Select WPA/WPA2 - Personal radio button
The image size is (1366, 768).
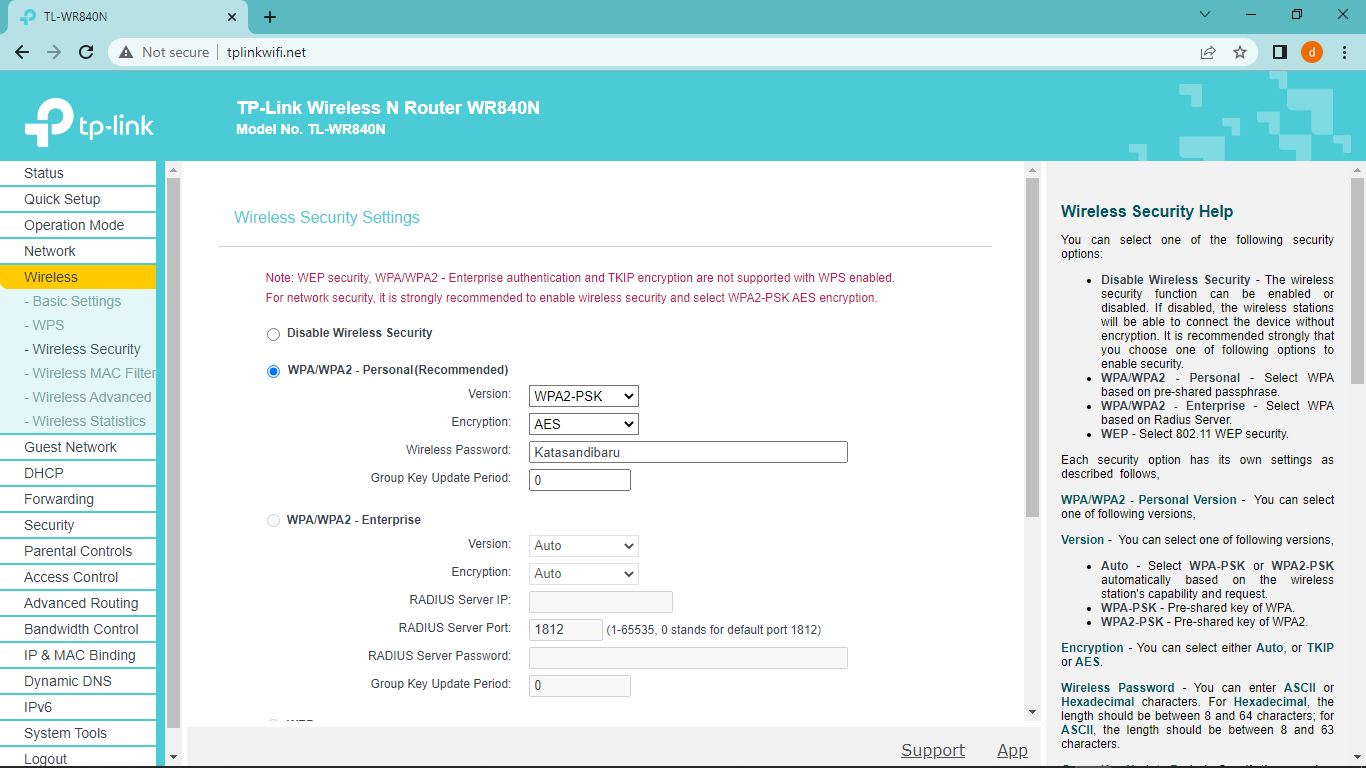(273, 371)
